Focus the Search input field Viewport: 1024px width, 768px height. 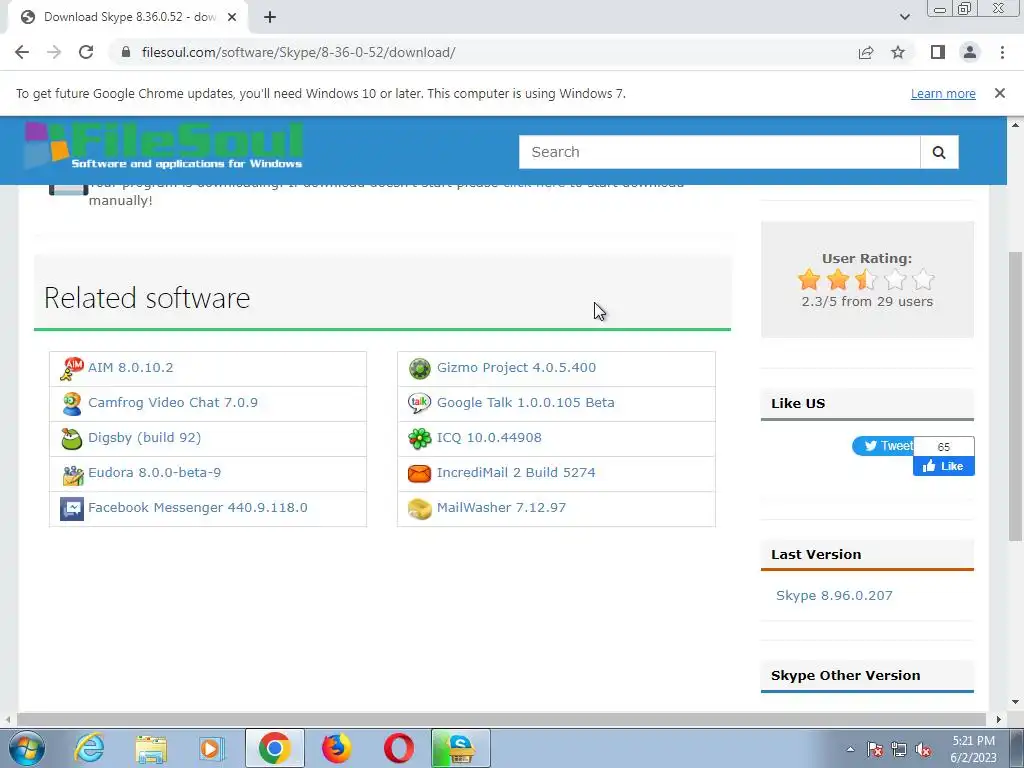(720, 152)
